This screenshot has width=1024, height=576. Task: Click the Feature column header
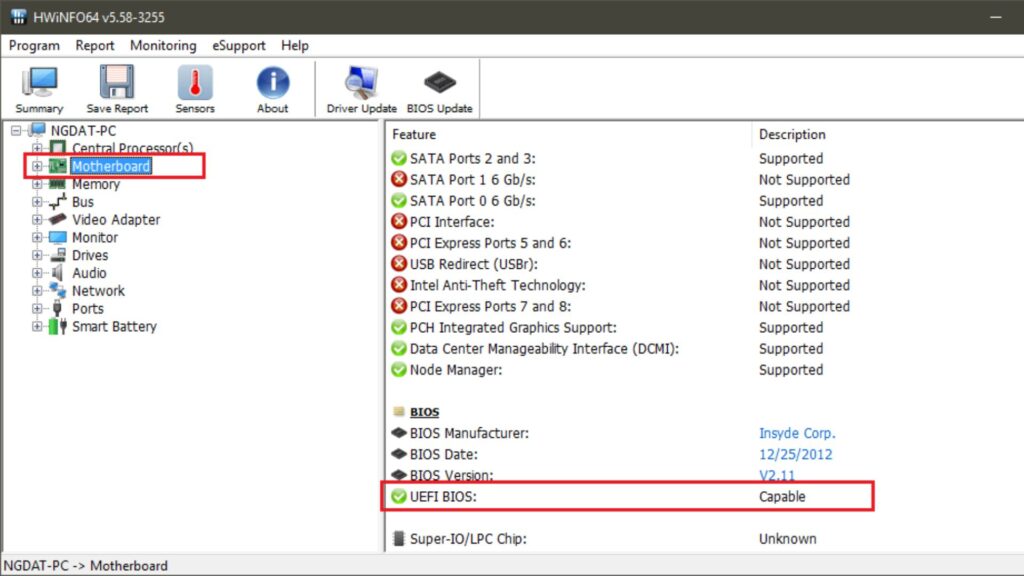tap(413, 134)
